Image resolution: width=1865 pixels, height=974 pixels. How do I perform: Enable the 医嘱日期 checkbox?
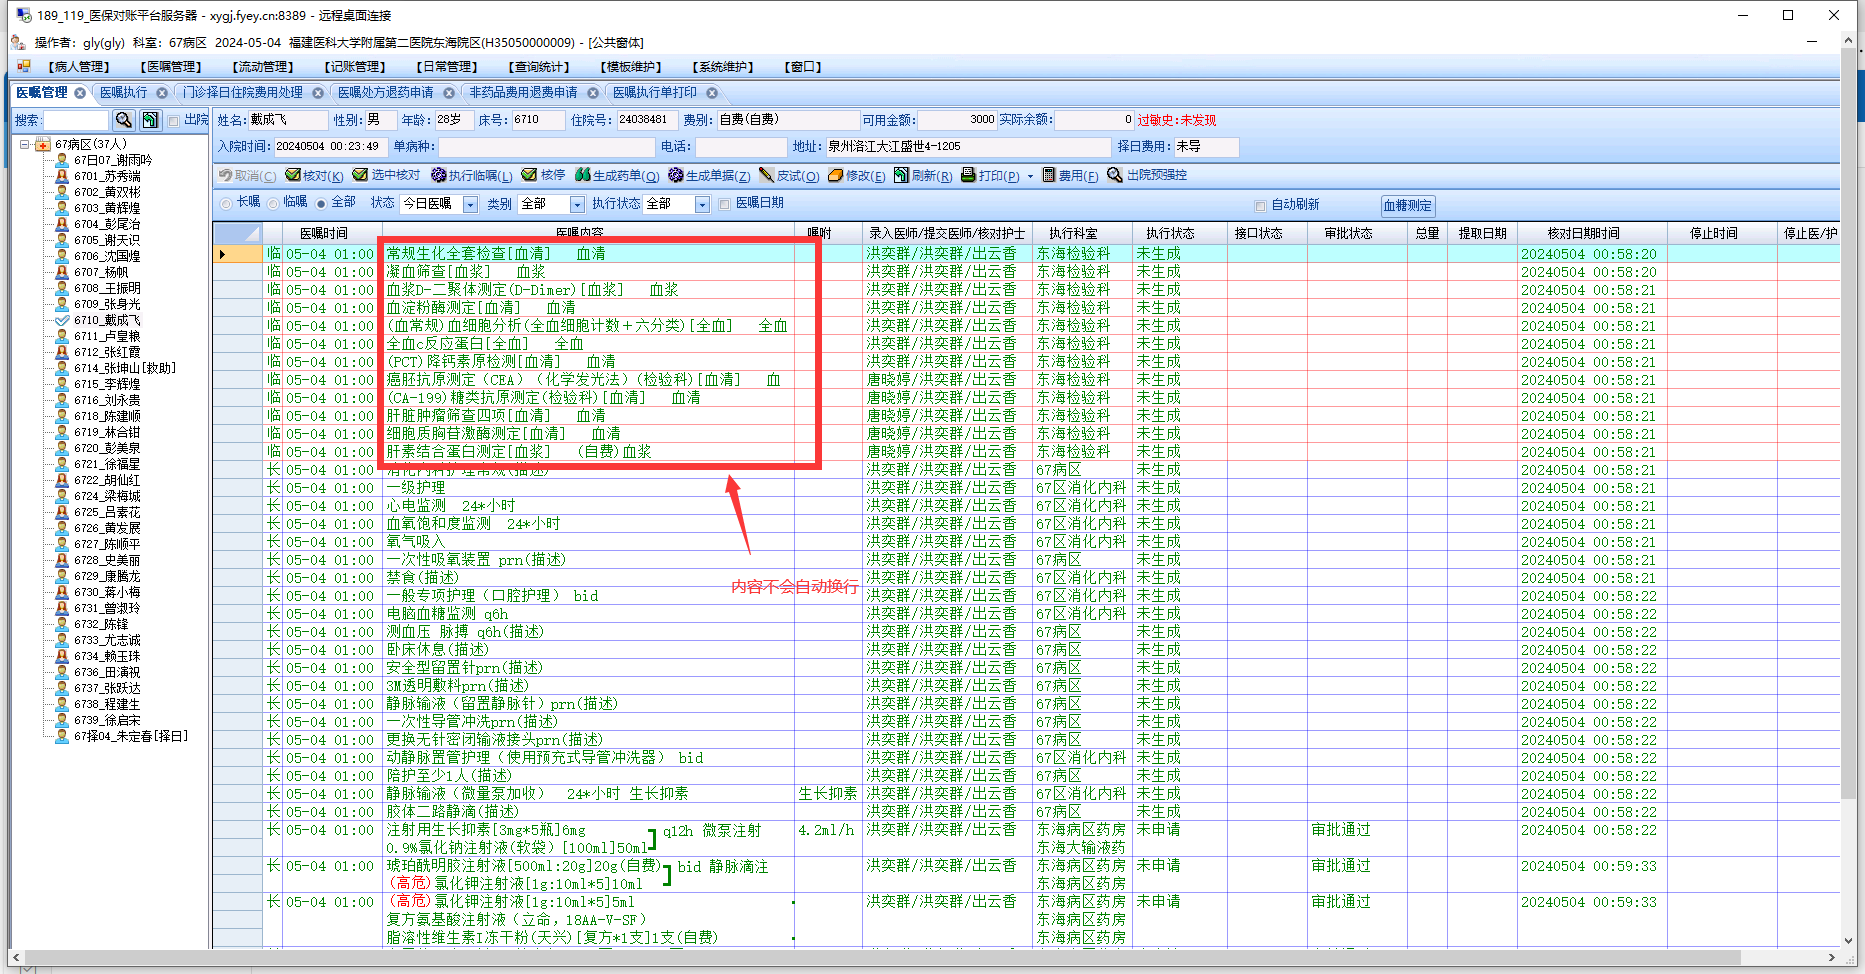point(725,204)
